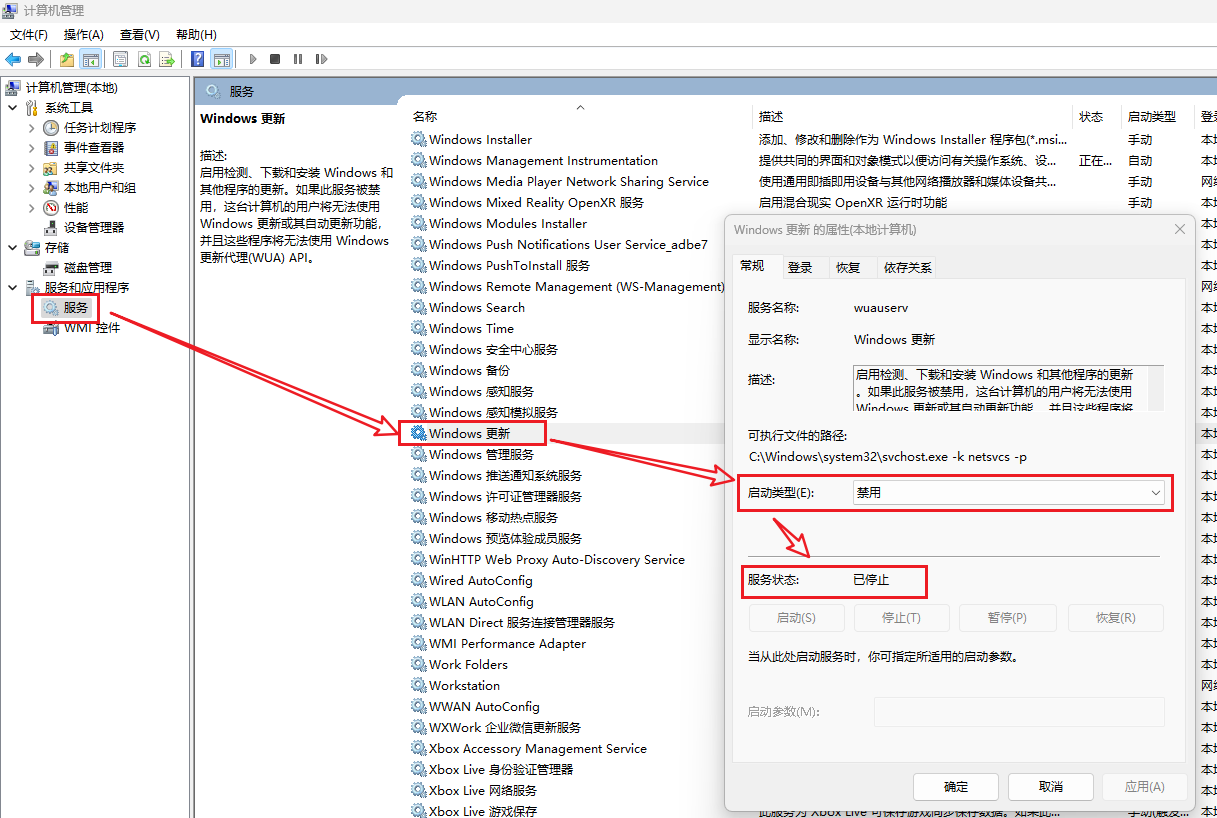Click the 取消 button
Screen dimensions: 1217x818
pos(1050,786)
